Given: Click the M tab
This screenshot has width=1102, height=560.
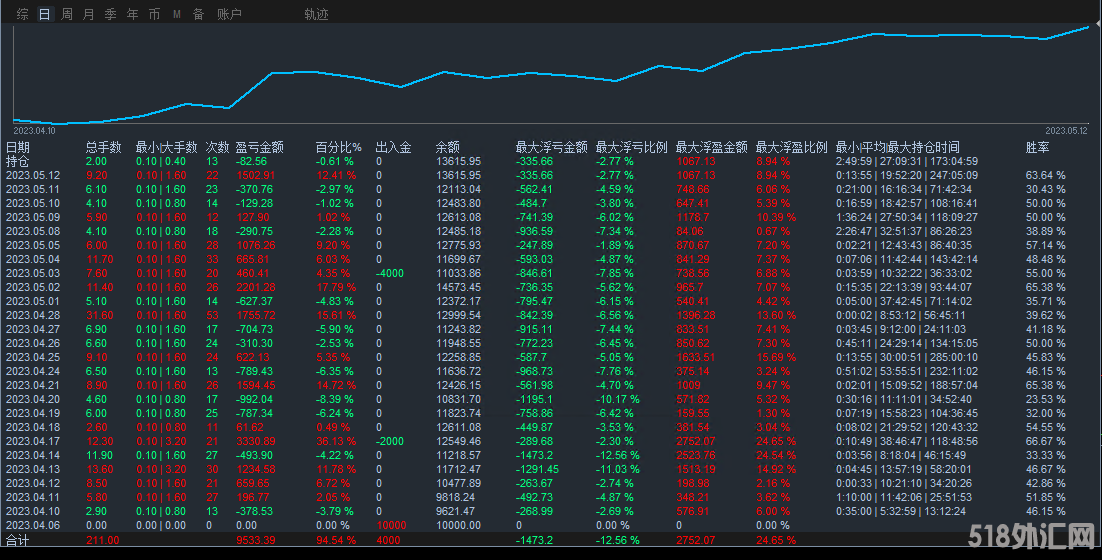Looking at the screenshot, I should [x=177, y=15].
